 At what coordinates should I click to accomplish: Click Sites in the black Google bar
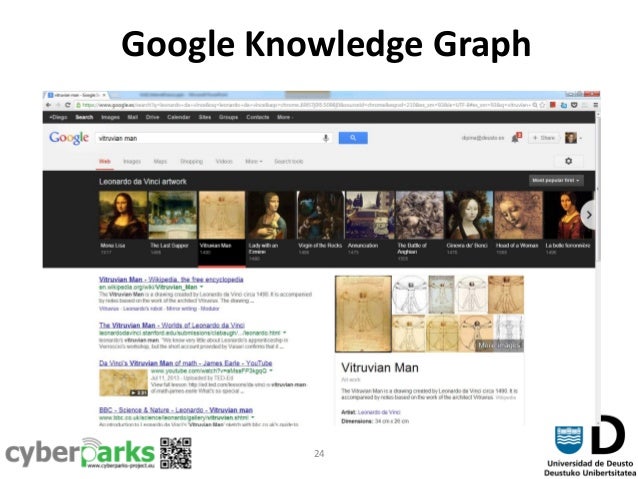(205, 117)
